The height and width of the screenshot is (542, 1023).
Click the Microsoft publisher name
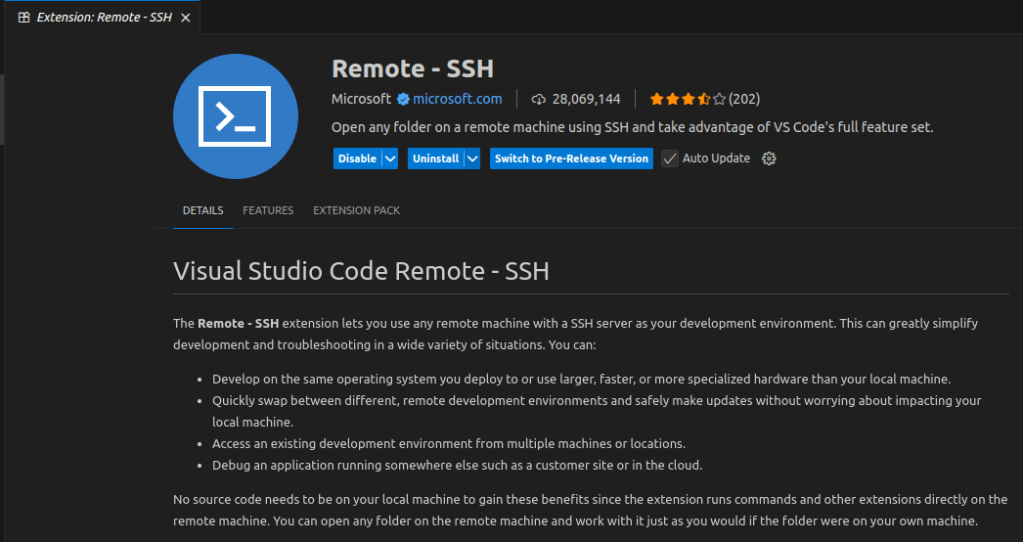coord(361,99)
